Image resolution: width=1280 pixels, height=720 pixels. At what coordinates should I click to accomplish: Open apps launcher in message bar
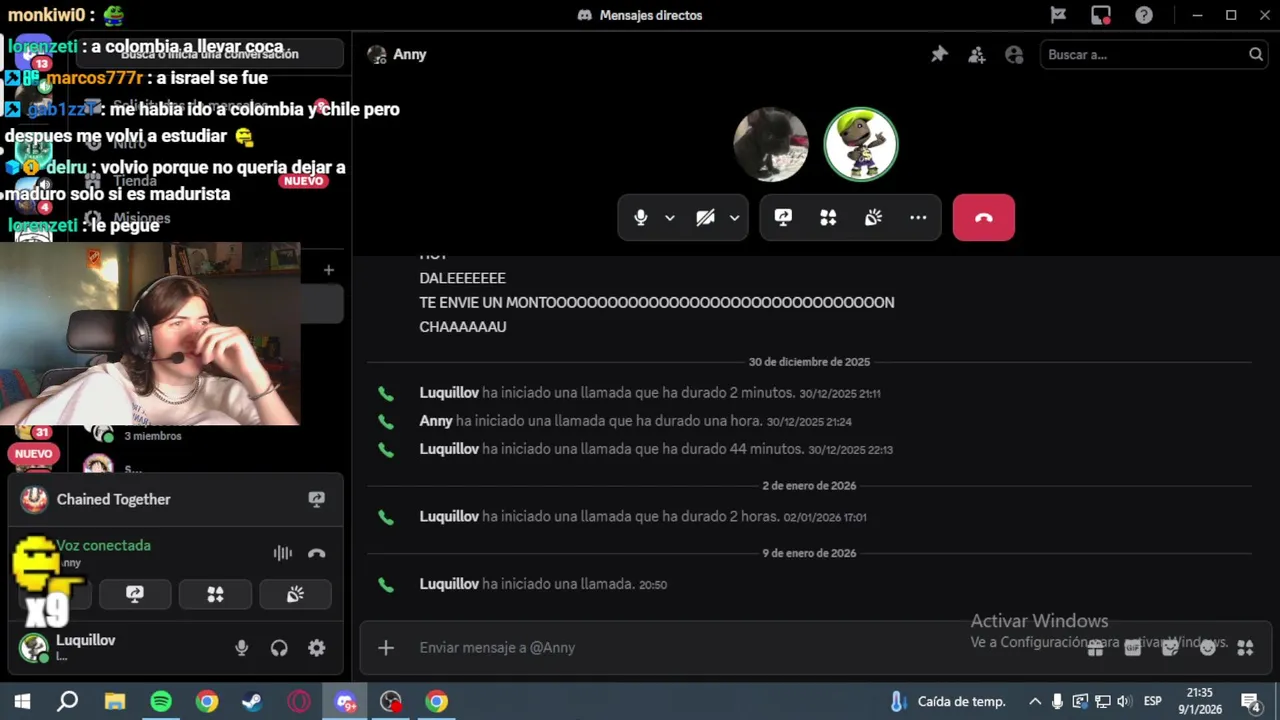(1245, 648)
